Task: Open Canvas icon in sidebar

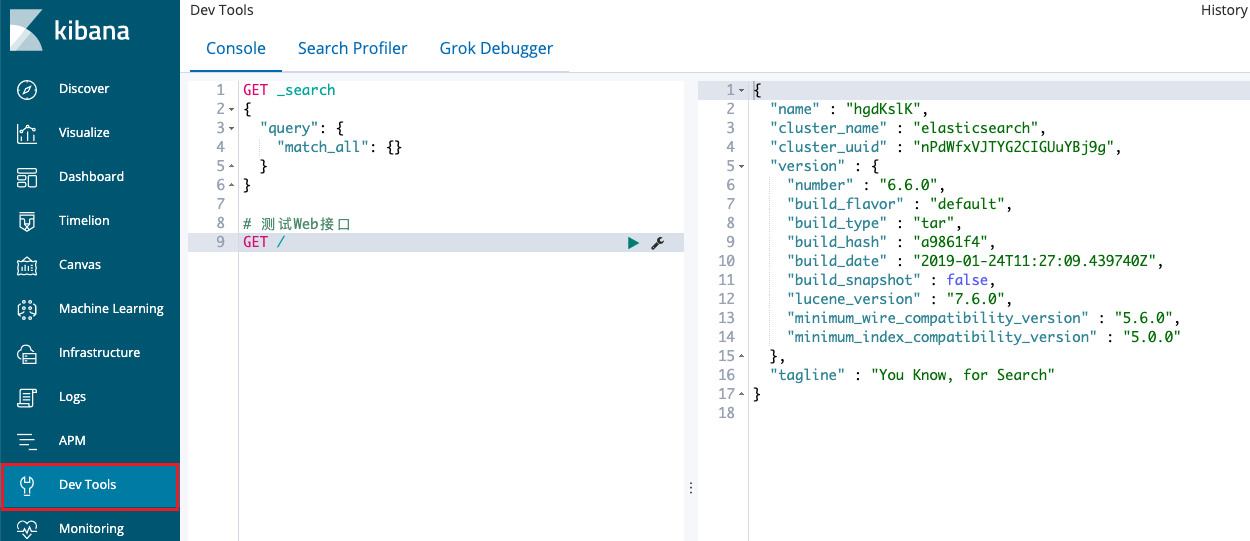Action: 27,265
